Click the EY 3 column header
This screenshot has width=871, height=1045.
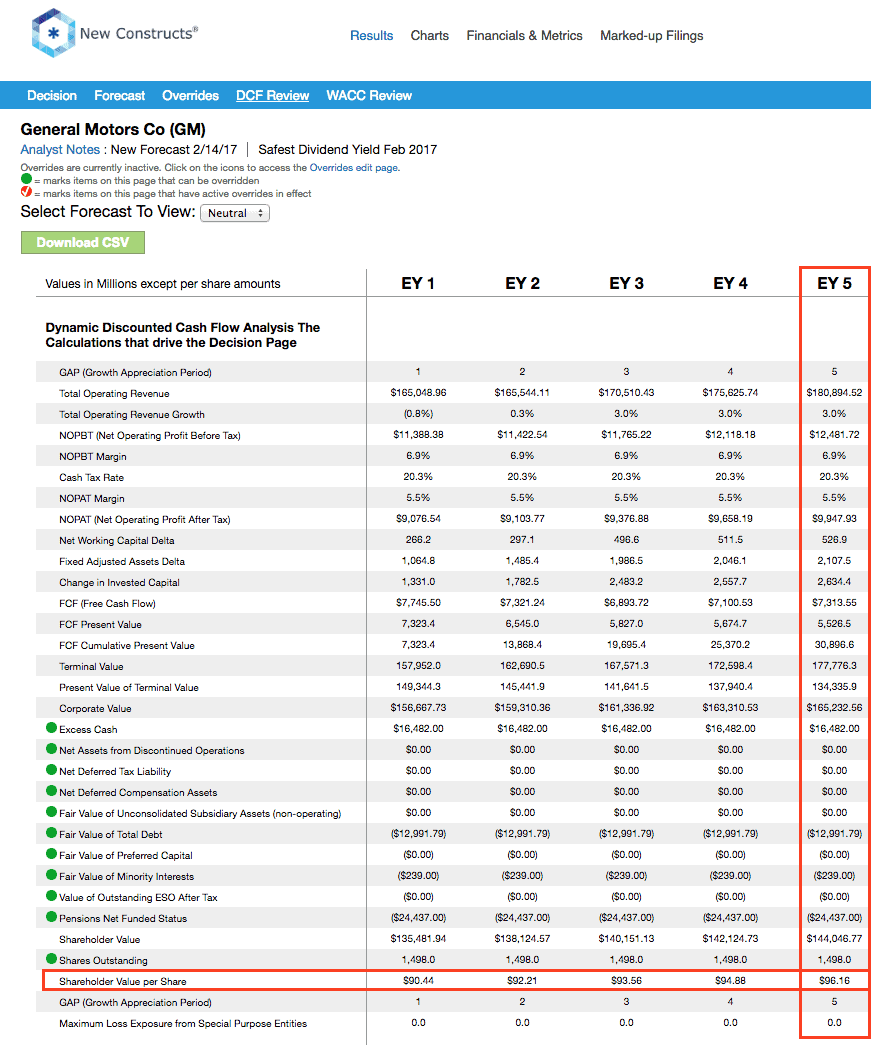click(626, 284)
